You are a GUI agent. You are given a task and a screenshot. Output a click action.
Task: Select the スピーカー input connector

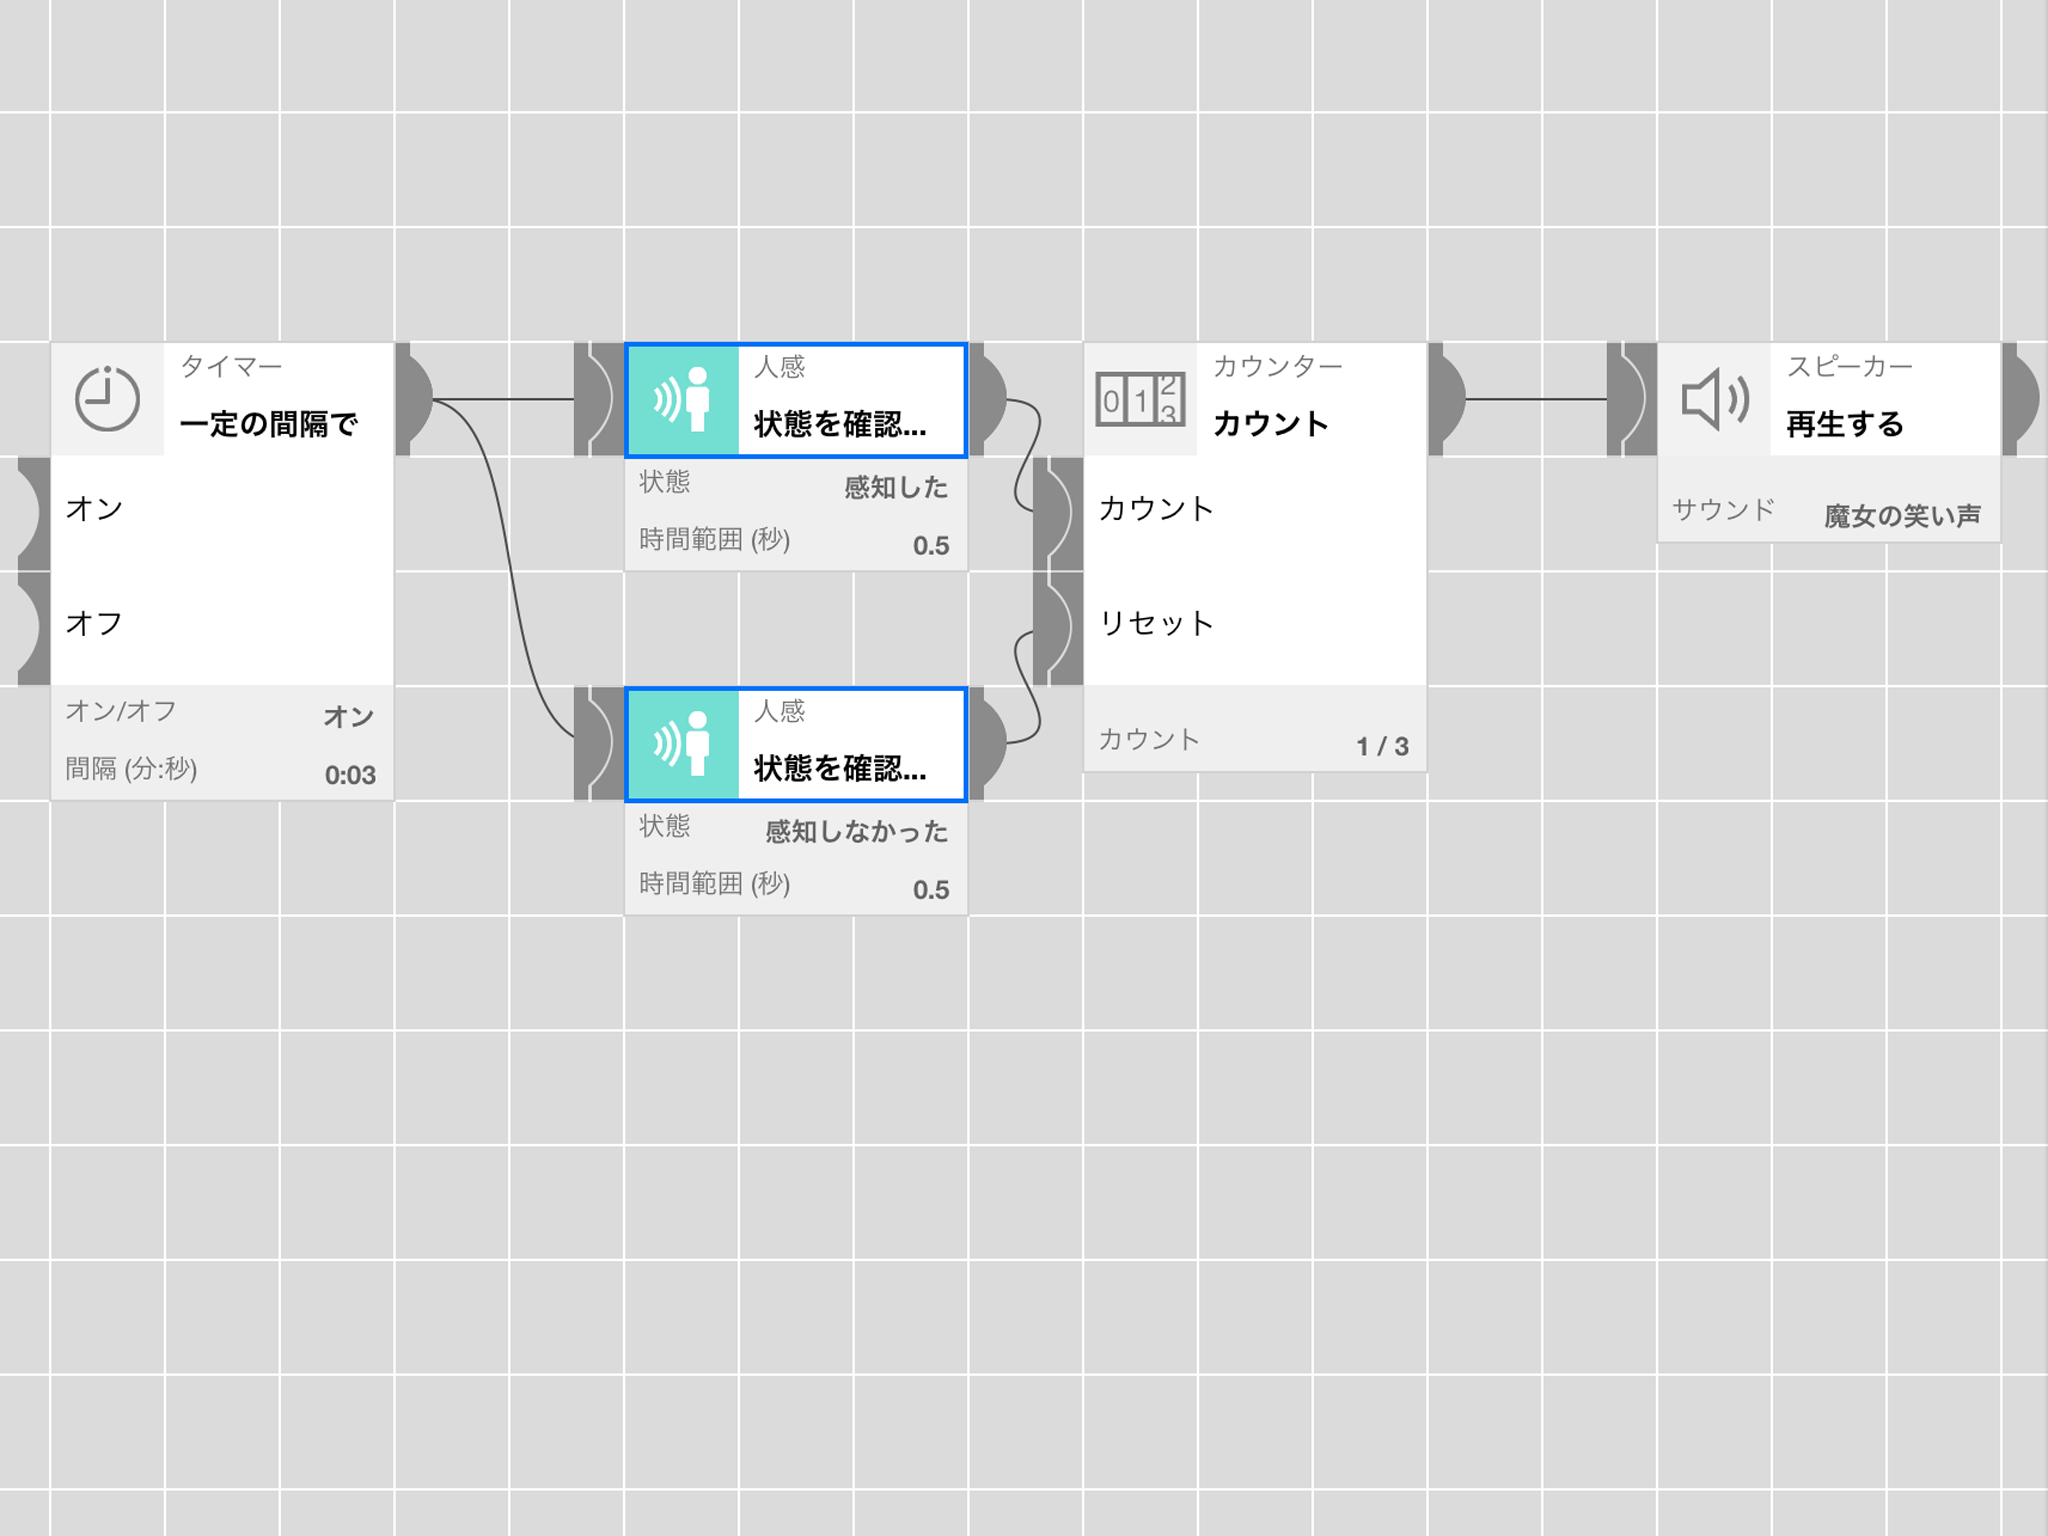pos(1632,399)
